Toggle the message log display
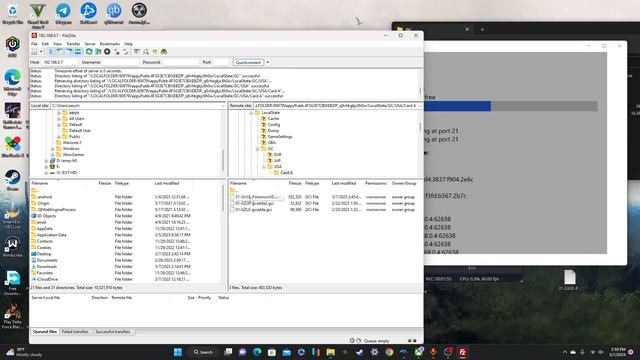Screen dimensions: 640x360 click(51, 52)
